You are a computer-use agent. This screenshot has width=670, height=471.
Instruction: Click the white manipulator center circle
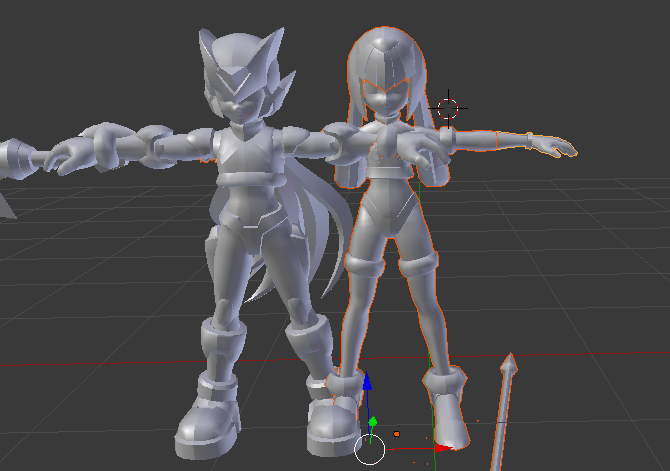pos(370,449)
